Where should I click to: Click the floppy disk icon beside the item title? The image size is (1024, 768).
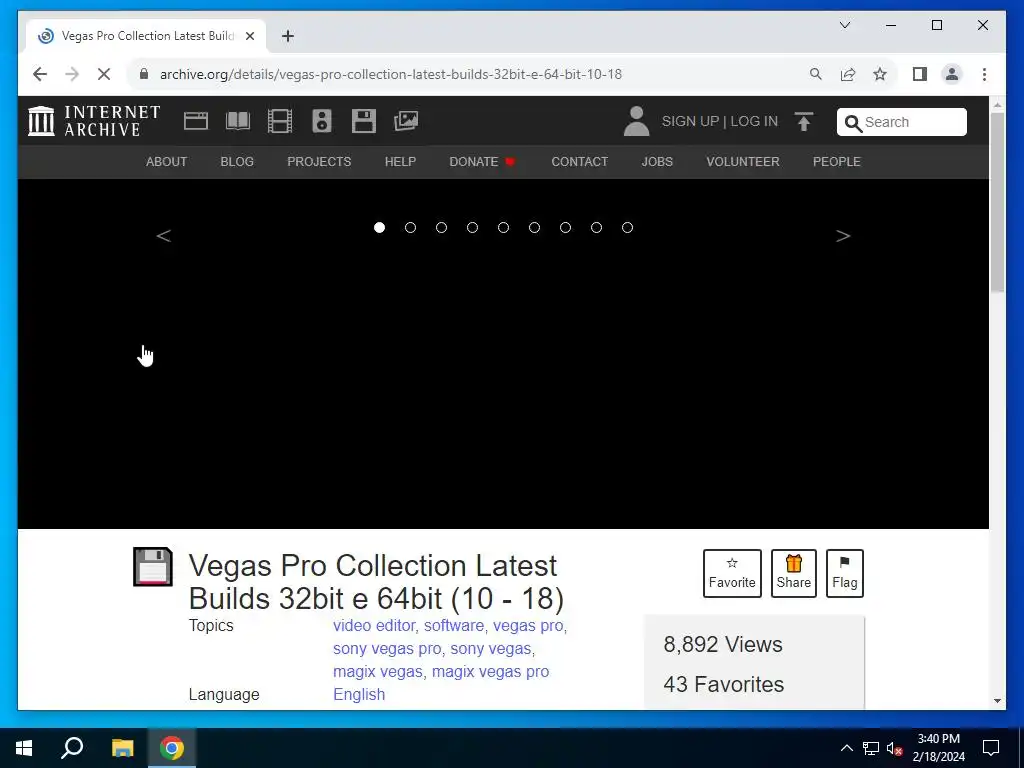pyautogui.click(x=153, y=566)
